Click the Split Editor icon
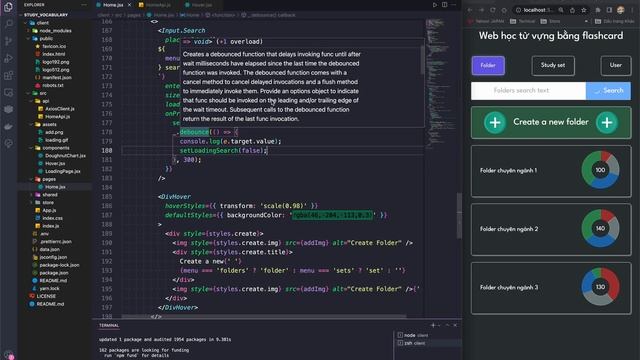 pos(444,5)
